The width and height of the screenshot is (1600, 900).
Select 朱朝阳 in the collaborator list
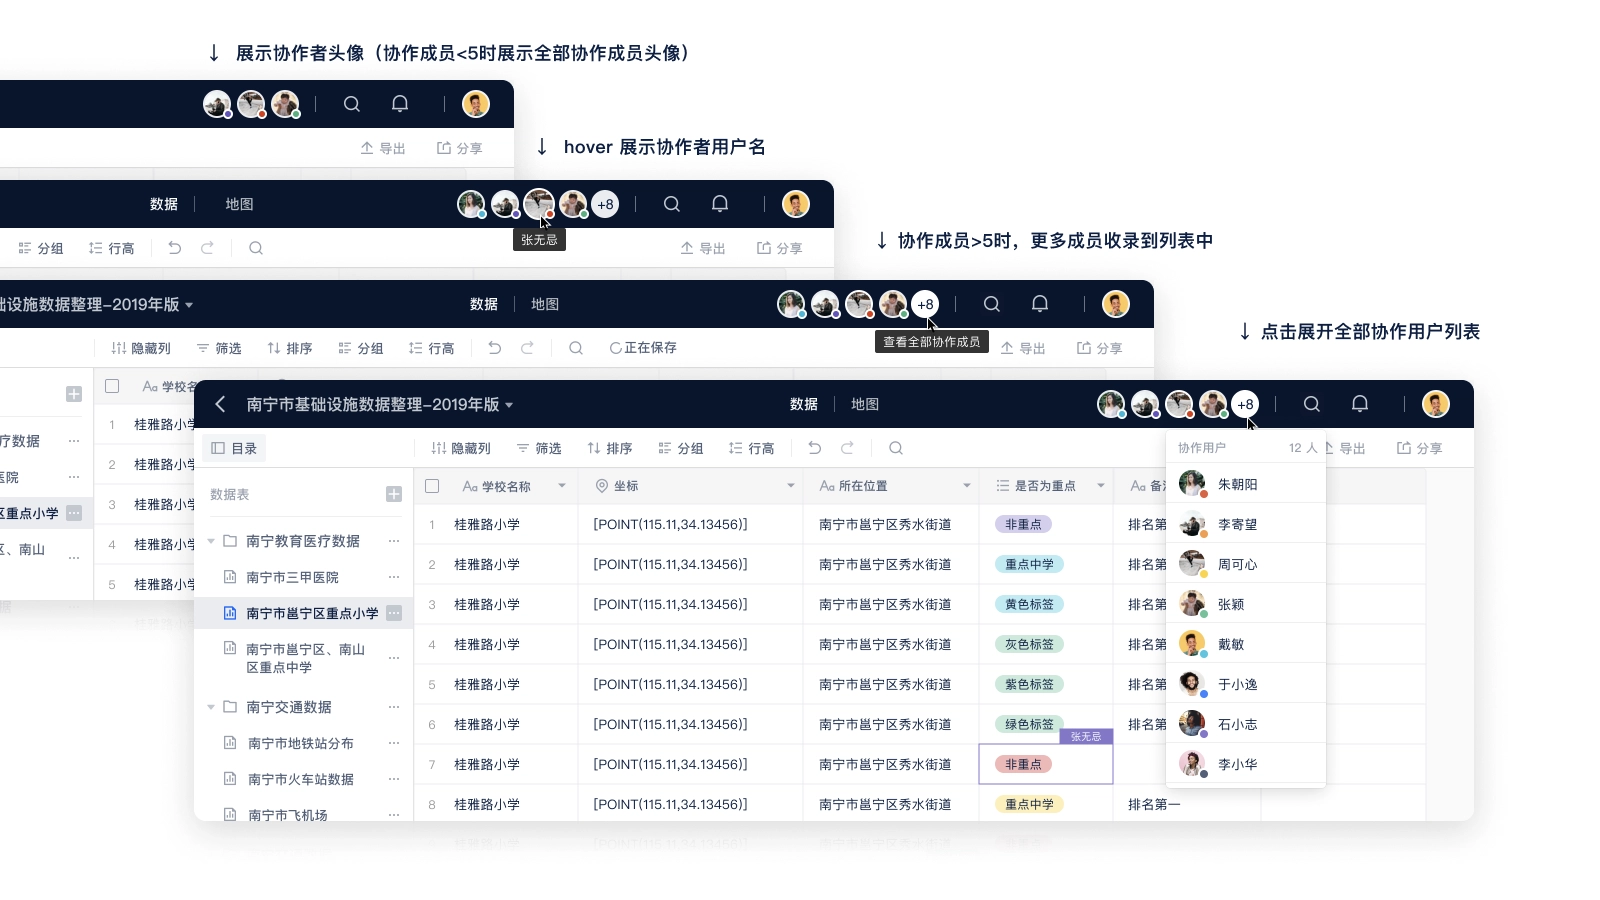[1237, 484]
